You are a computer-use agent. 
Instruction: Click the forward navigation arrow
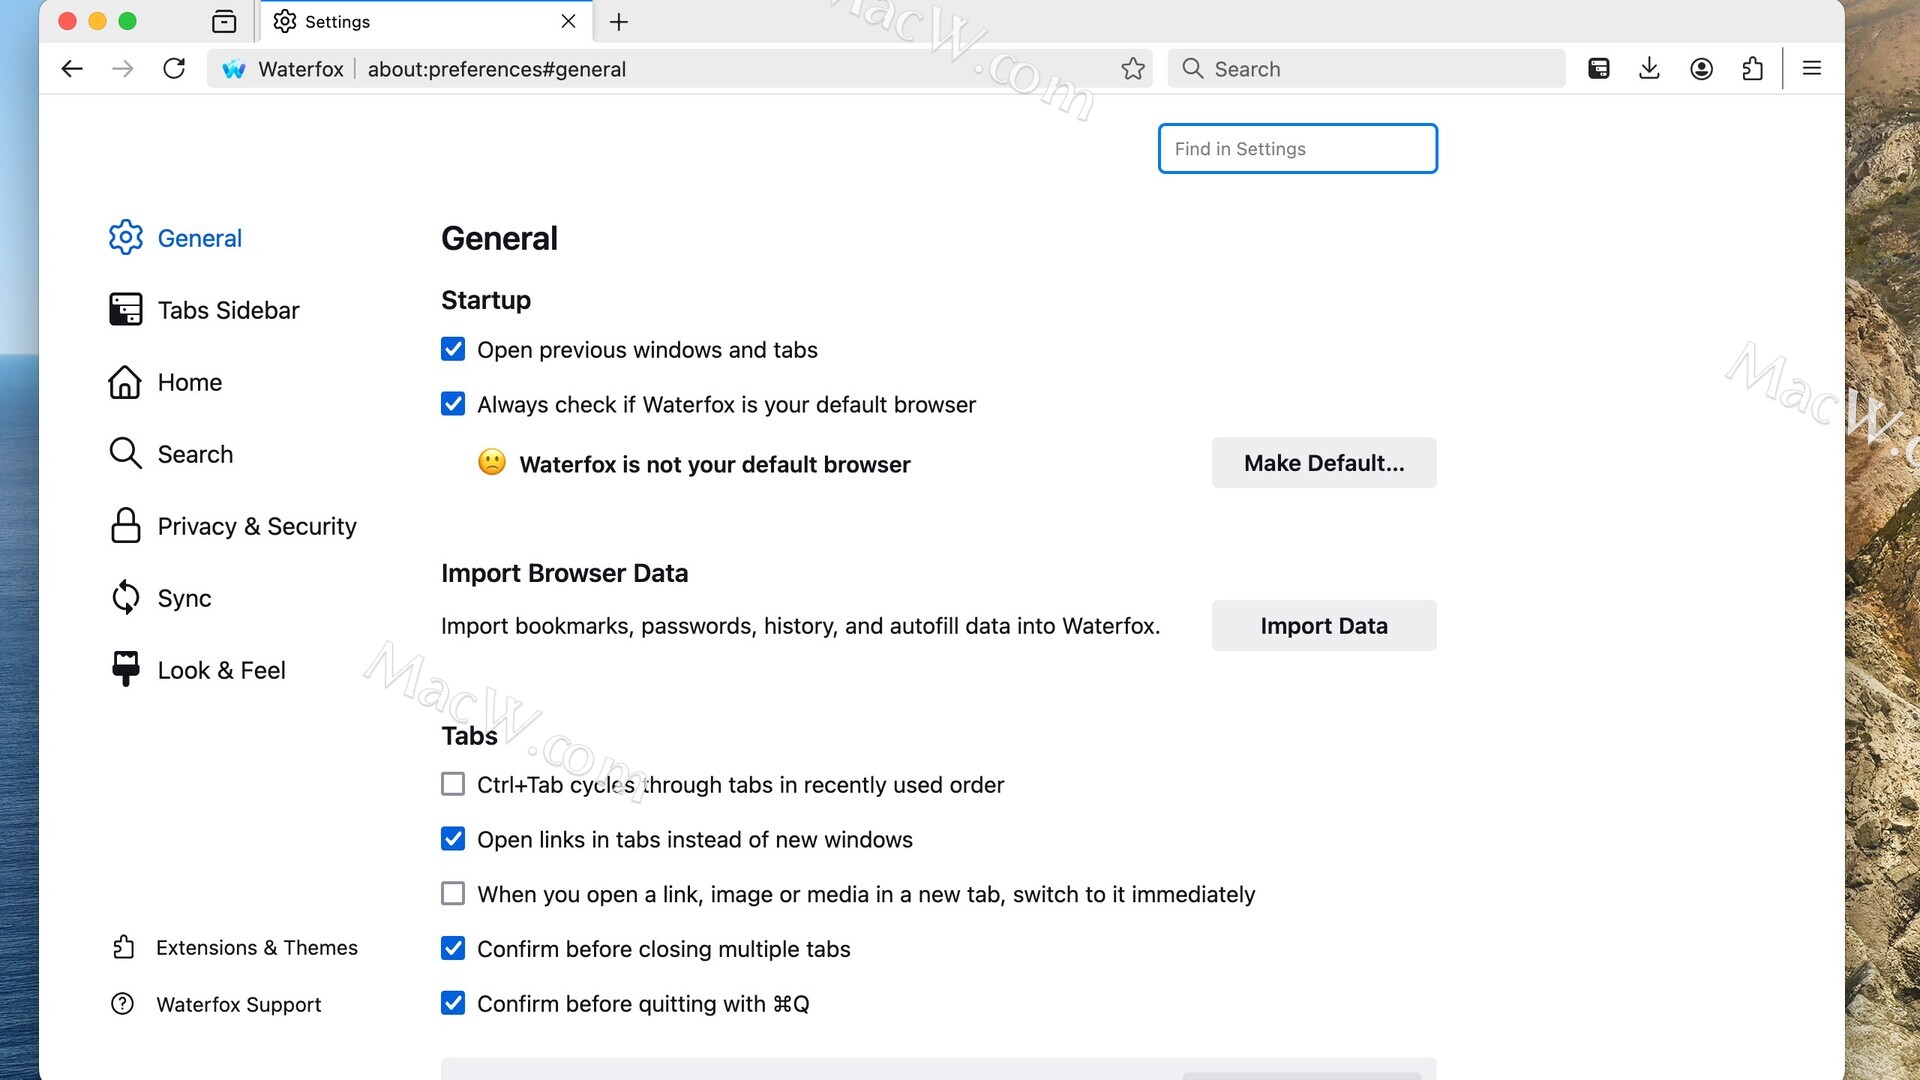pyautogui.click(x=123, y=69)
